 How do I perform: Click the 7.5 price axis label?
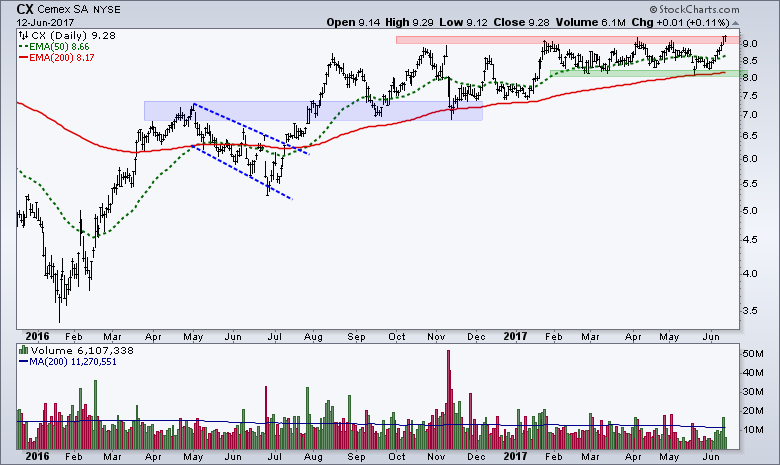point(750,96)
